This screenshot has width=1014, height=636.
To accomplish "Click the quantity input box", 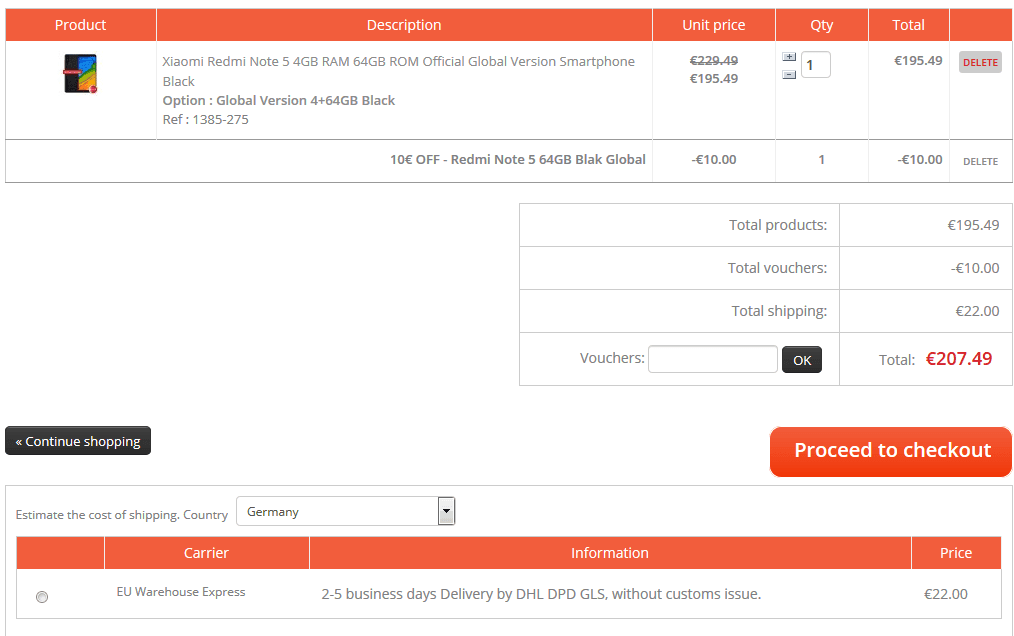I will pos(815,66).
